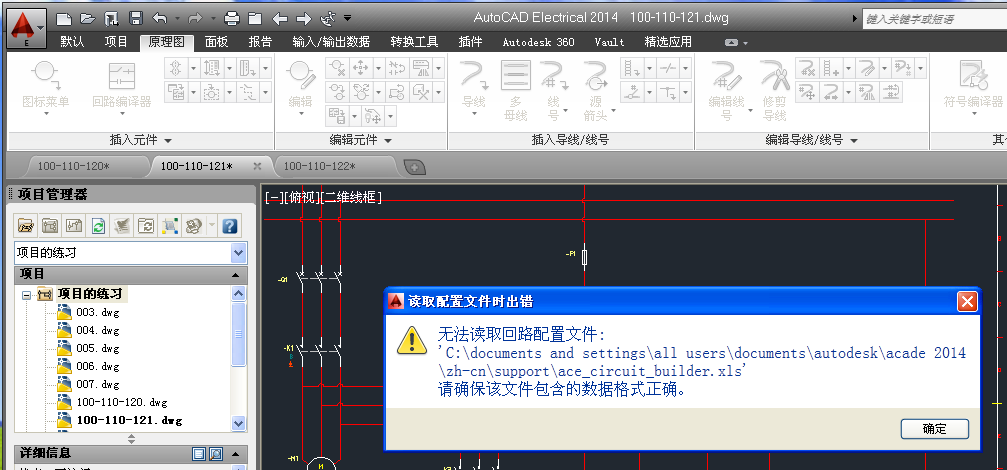Viewport: 1007px width, 470px height.
Task: Click the Plot/Print icon in quick access toolbar
Action: click(232, 18)
